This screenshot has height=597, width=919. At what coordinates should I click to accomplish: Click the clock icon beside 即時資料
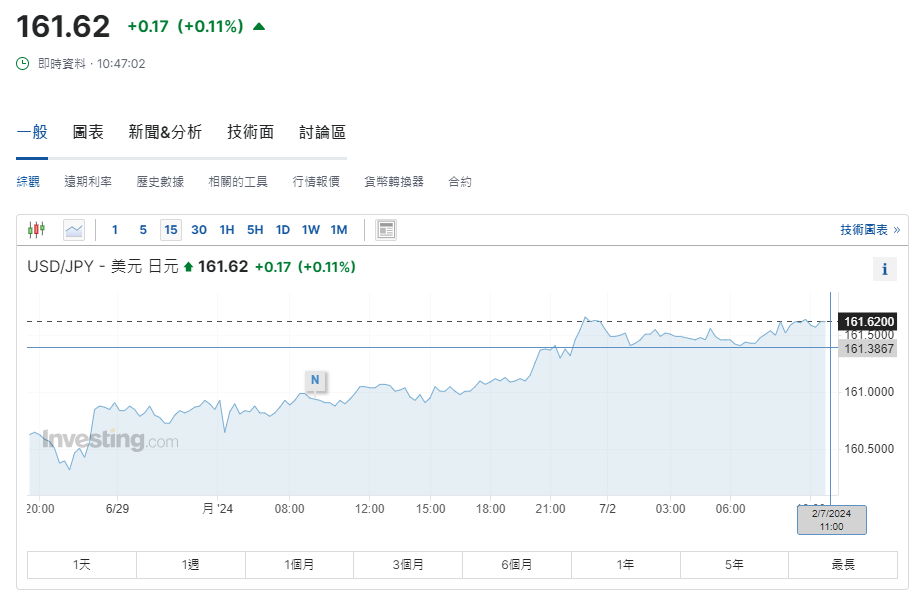click(23, 63)
